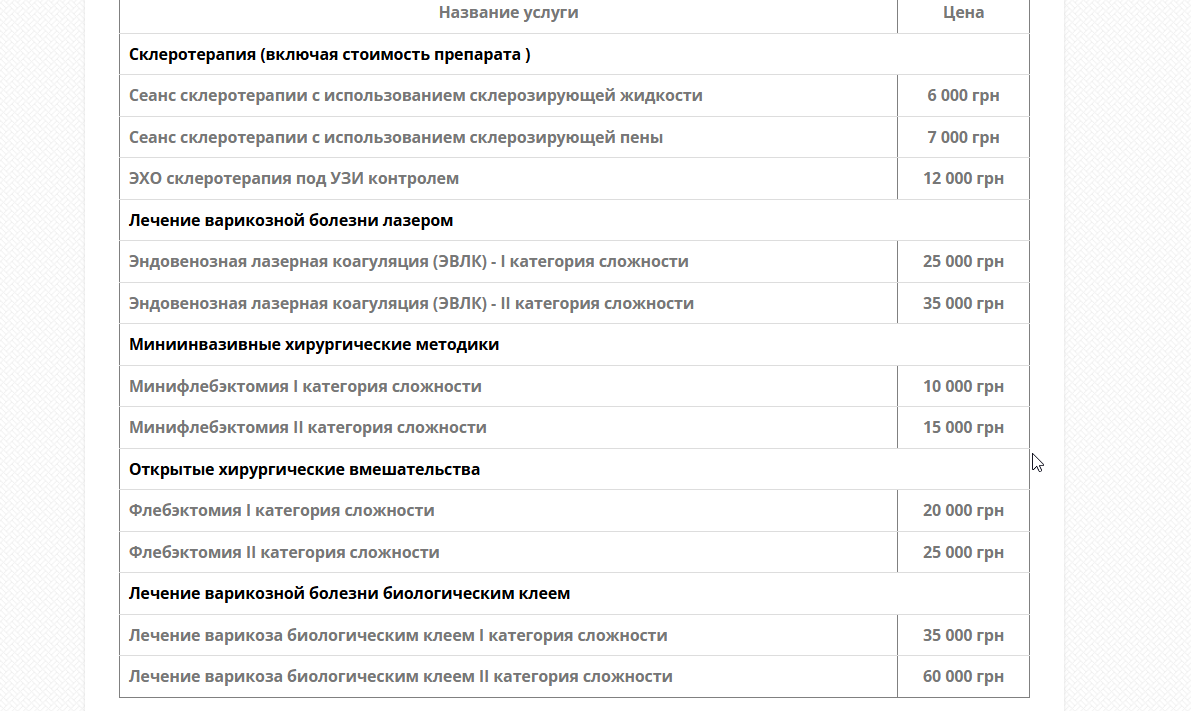Click the 'Название услуги' column header
Viewport: 1191px width, 711px height.
click(x=508, y=12)
